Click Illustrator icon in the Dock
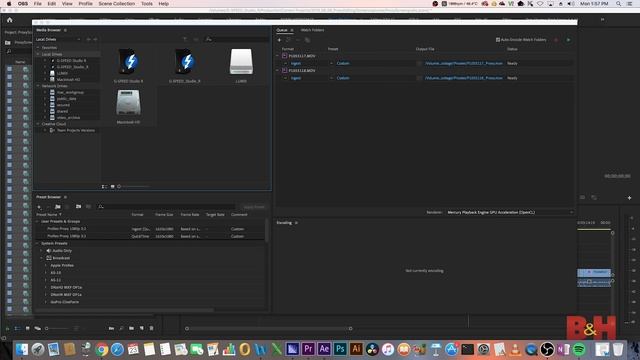 click(x=356, y=349)
